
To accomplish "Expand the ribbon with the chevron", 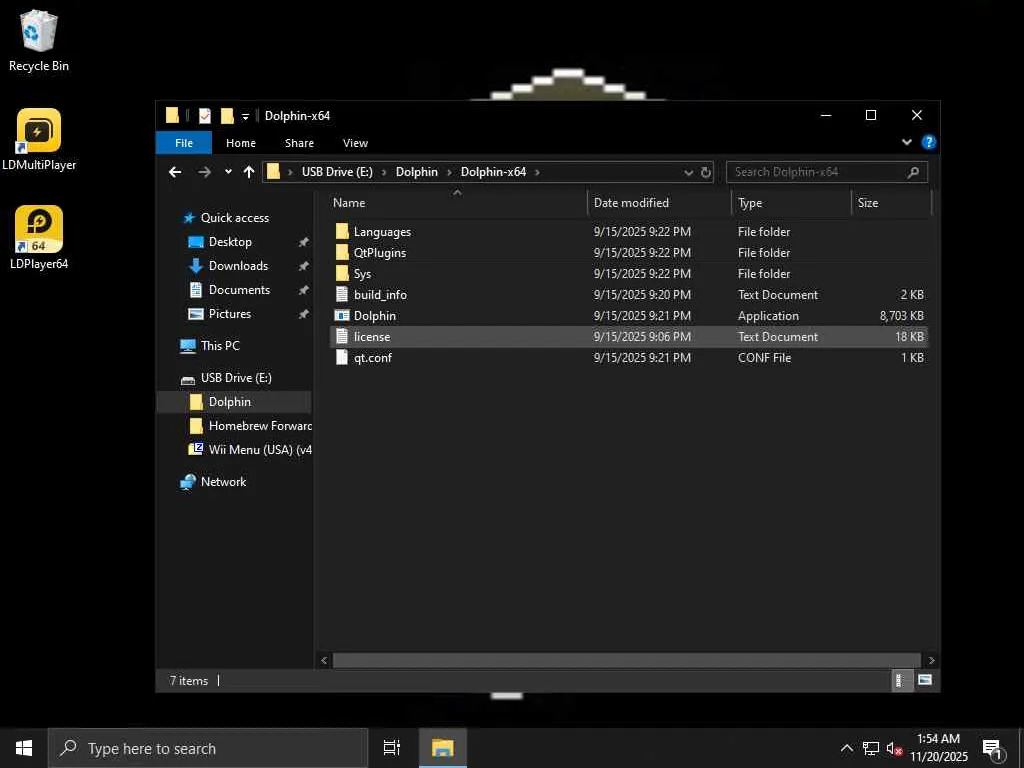I will 906,142.
